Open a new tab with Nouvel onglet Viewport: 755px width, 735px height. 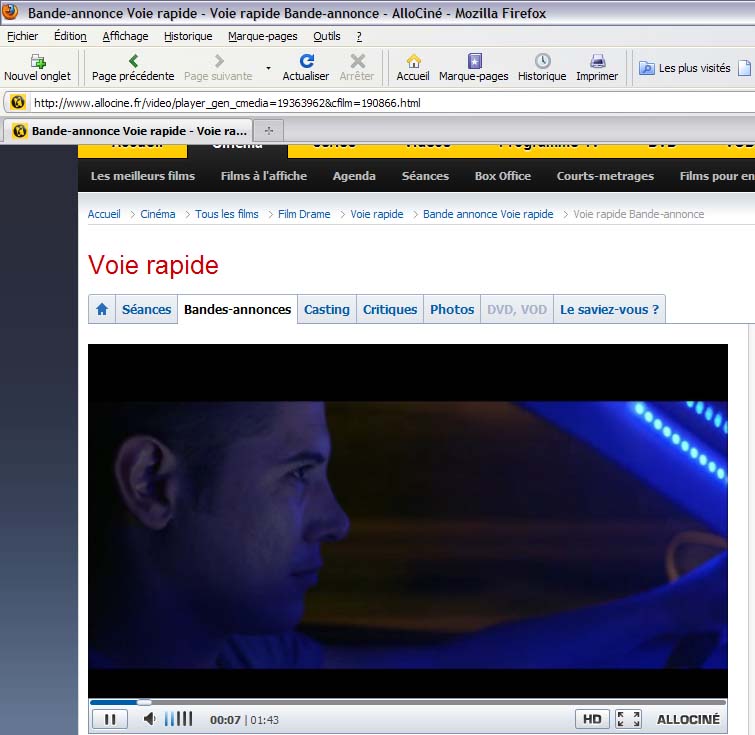(38, 68)
